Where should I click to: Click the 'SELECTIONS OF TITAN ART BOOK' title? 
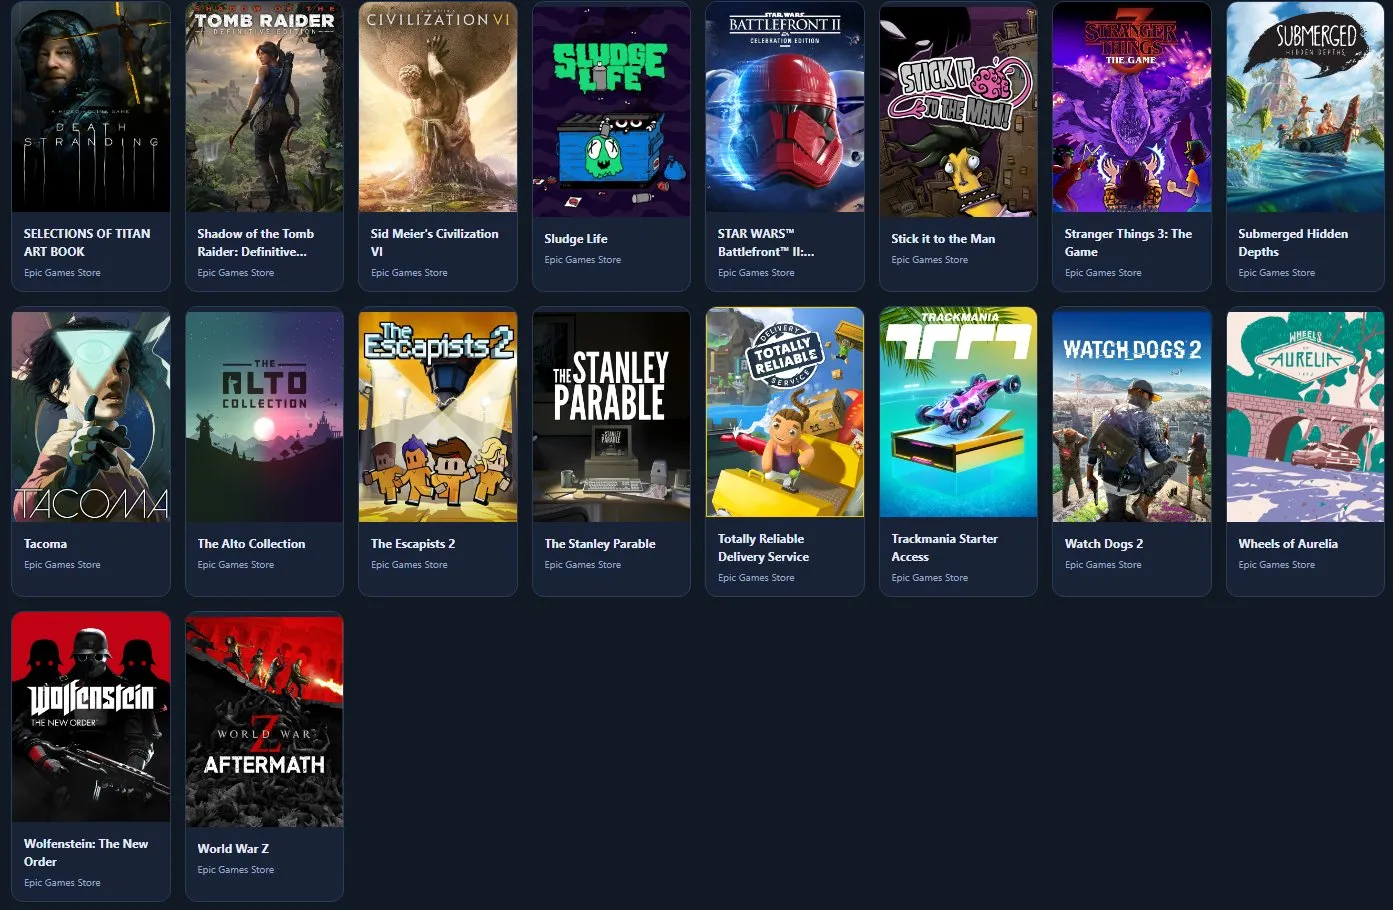pyautogui.click(x=87, y=243)
